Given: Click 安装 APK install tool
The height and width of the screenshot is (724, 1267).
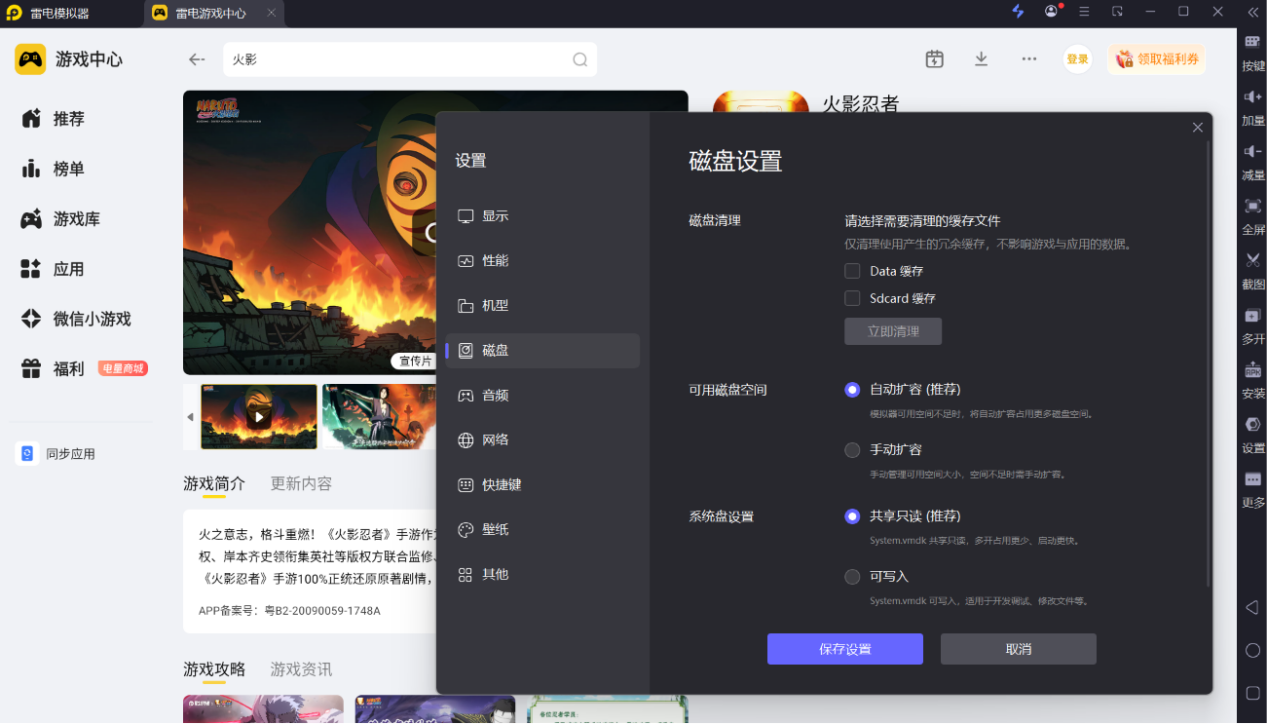Looking at the screenshot, I should [x=1253, y=380].
